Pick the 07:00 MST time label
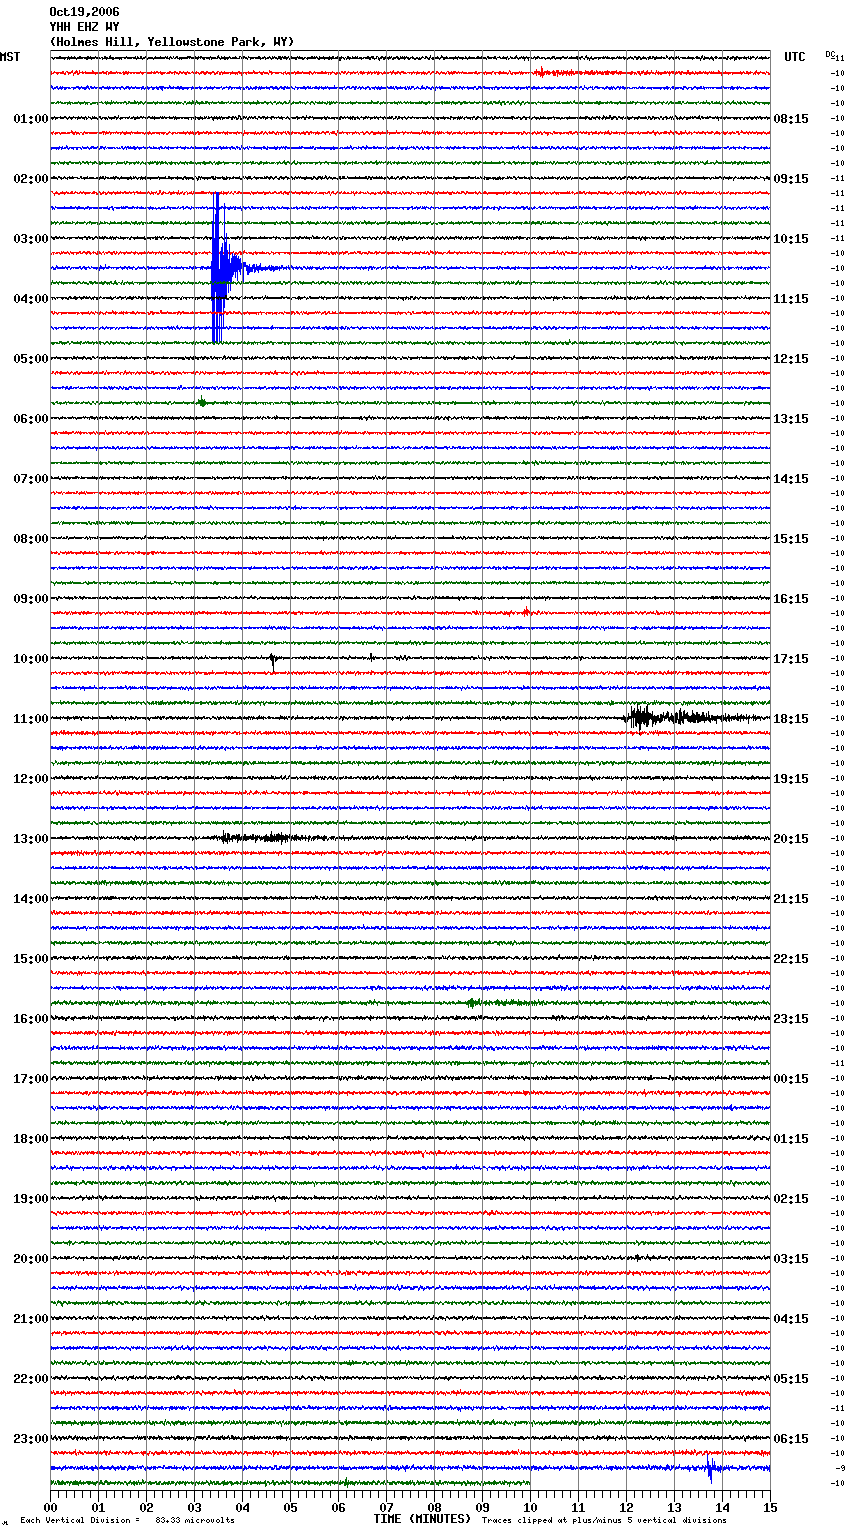The image size is (850, 1534). point(31,479)
